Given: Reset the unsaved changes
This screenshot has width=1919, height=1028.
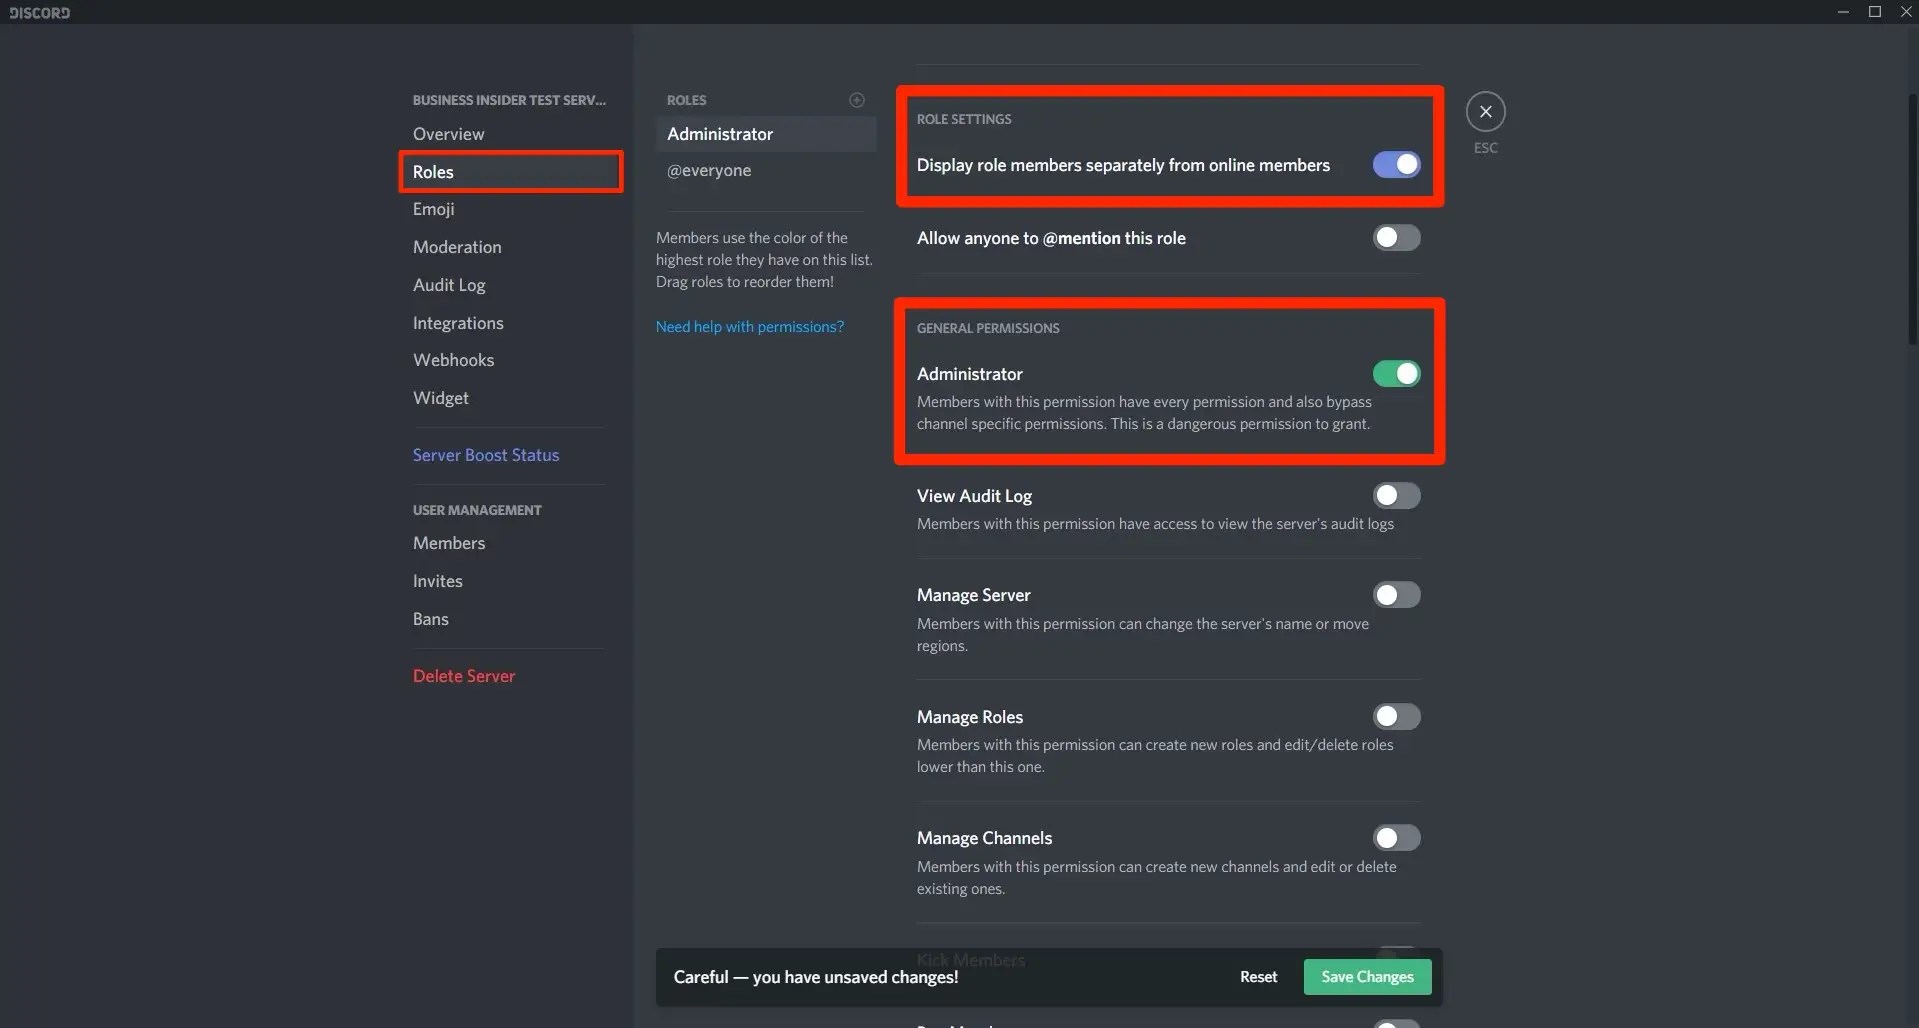Looking at the screenshot, I should coord(1257,977).
